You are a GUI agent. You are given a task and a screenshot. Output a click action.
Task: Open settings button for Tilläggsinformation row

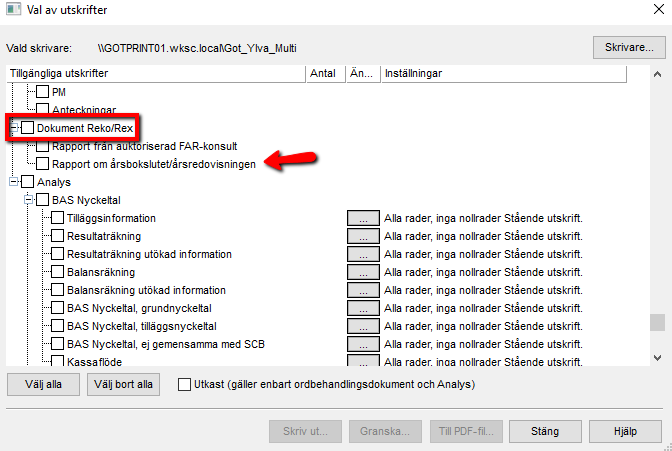pyautogui.click(x=363, y=218)
